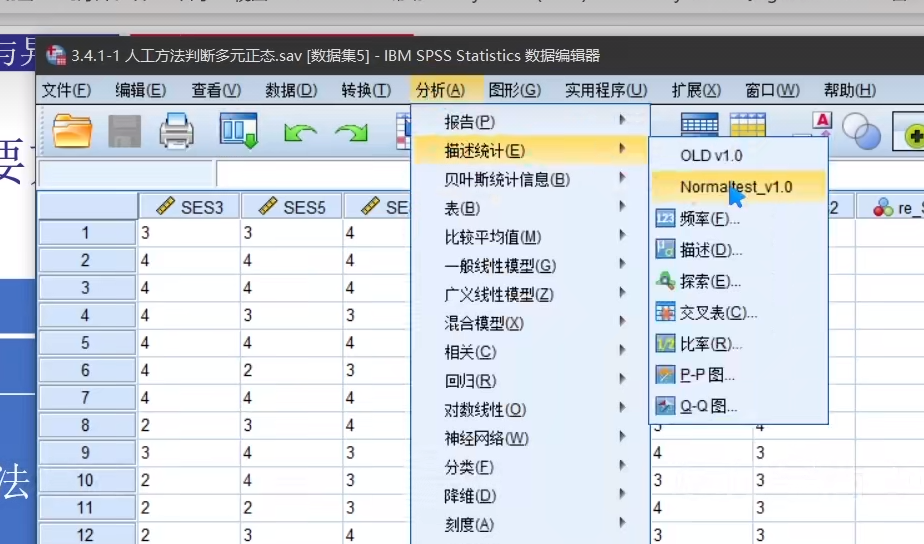924x544 pixels.
Task: Choose 探索(E)... from the submenu
Action: tap(738, 281)
